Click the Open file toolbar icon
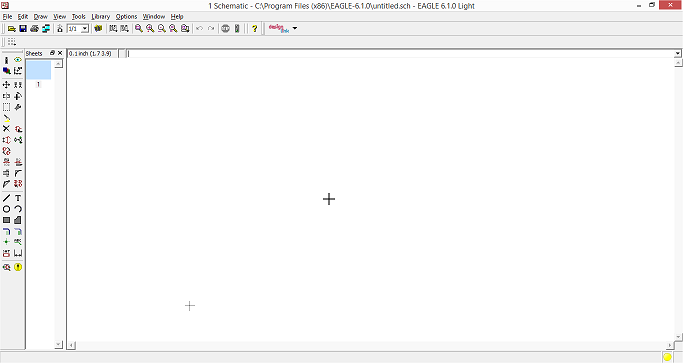683x363 pixels. point(12,28)
